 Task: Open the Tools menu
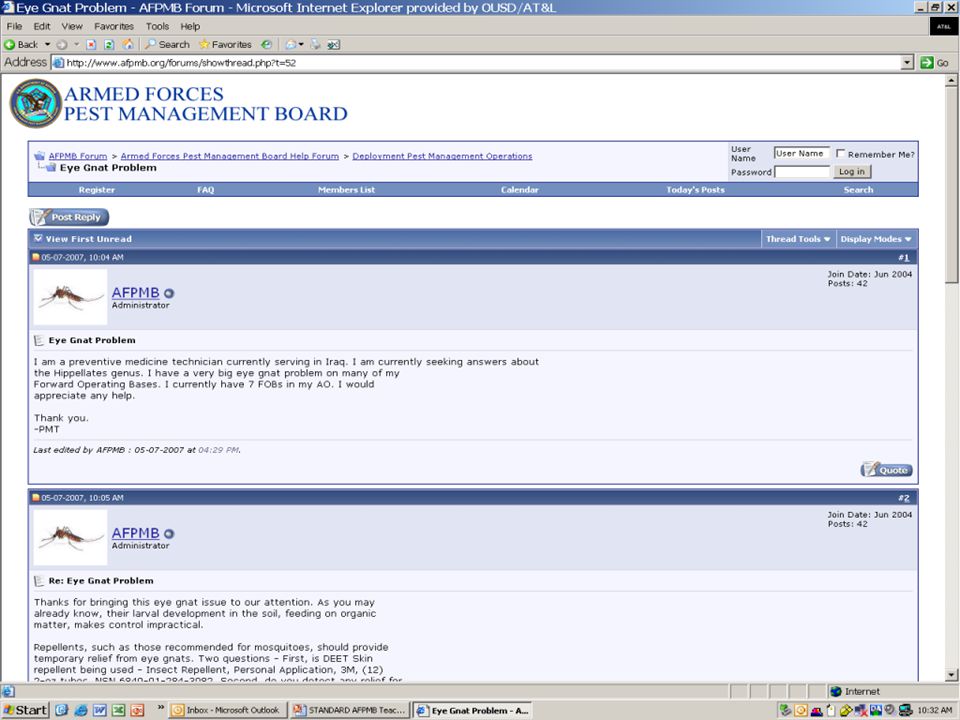coord(157,26)
